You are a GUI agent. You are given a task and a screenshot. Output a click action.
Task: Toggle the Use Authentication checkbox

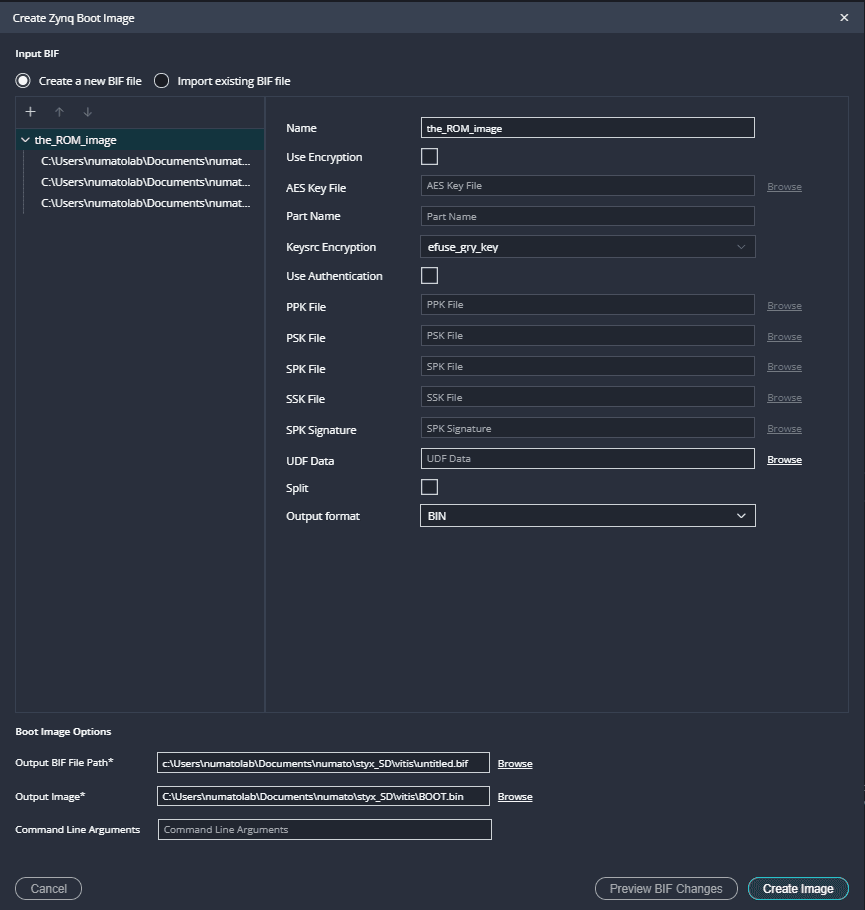point(429,276)
